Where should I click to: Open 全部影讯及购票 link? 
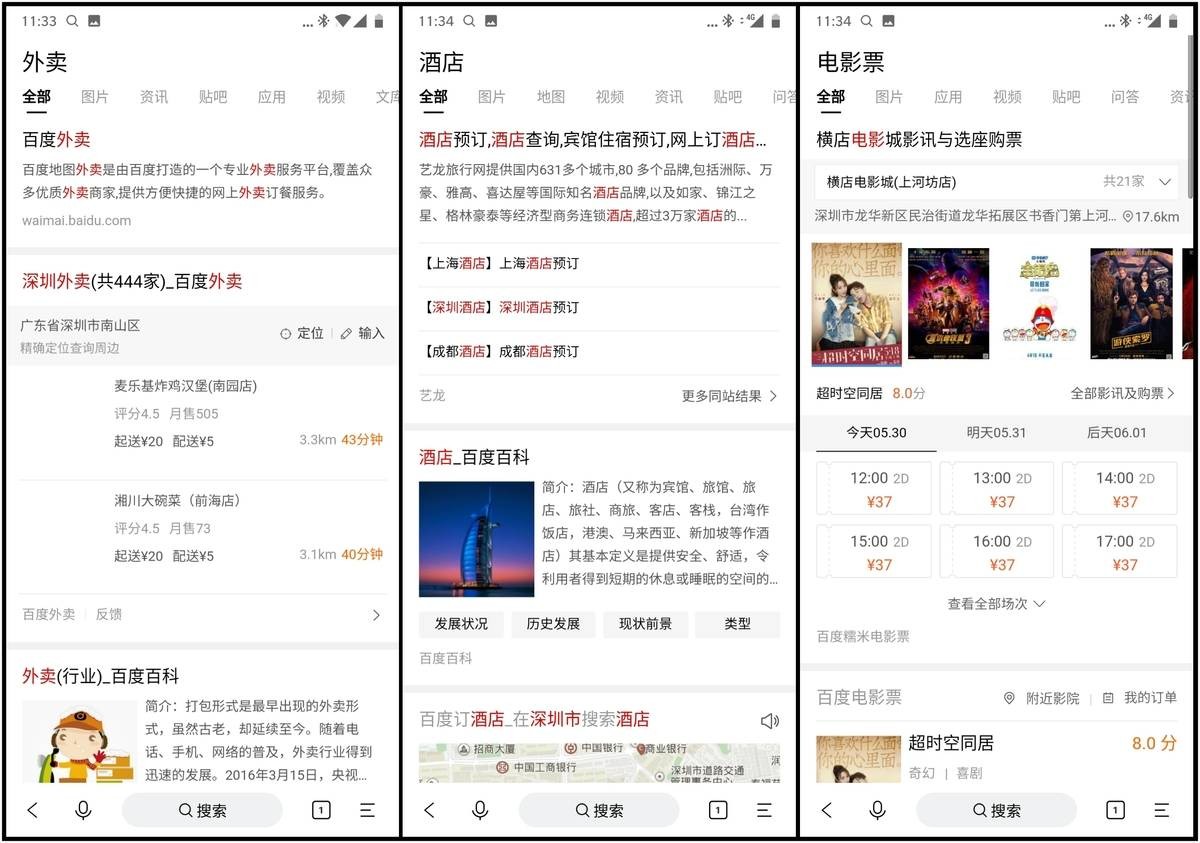1123,393
